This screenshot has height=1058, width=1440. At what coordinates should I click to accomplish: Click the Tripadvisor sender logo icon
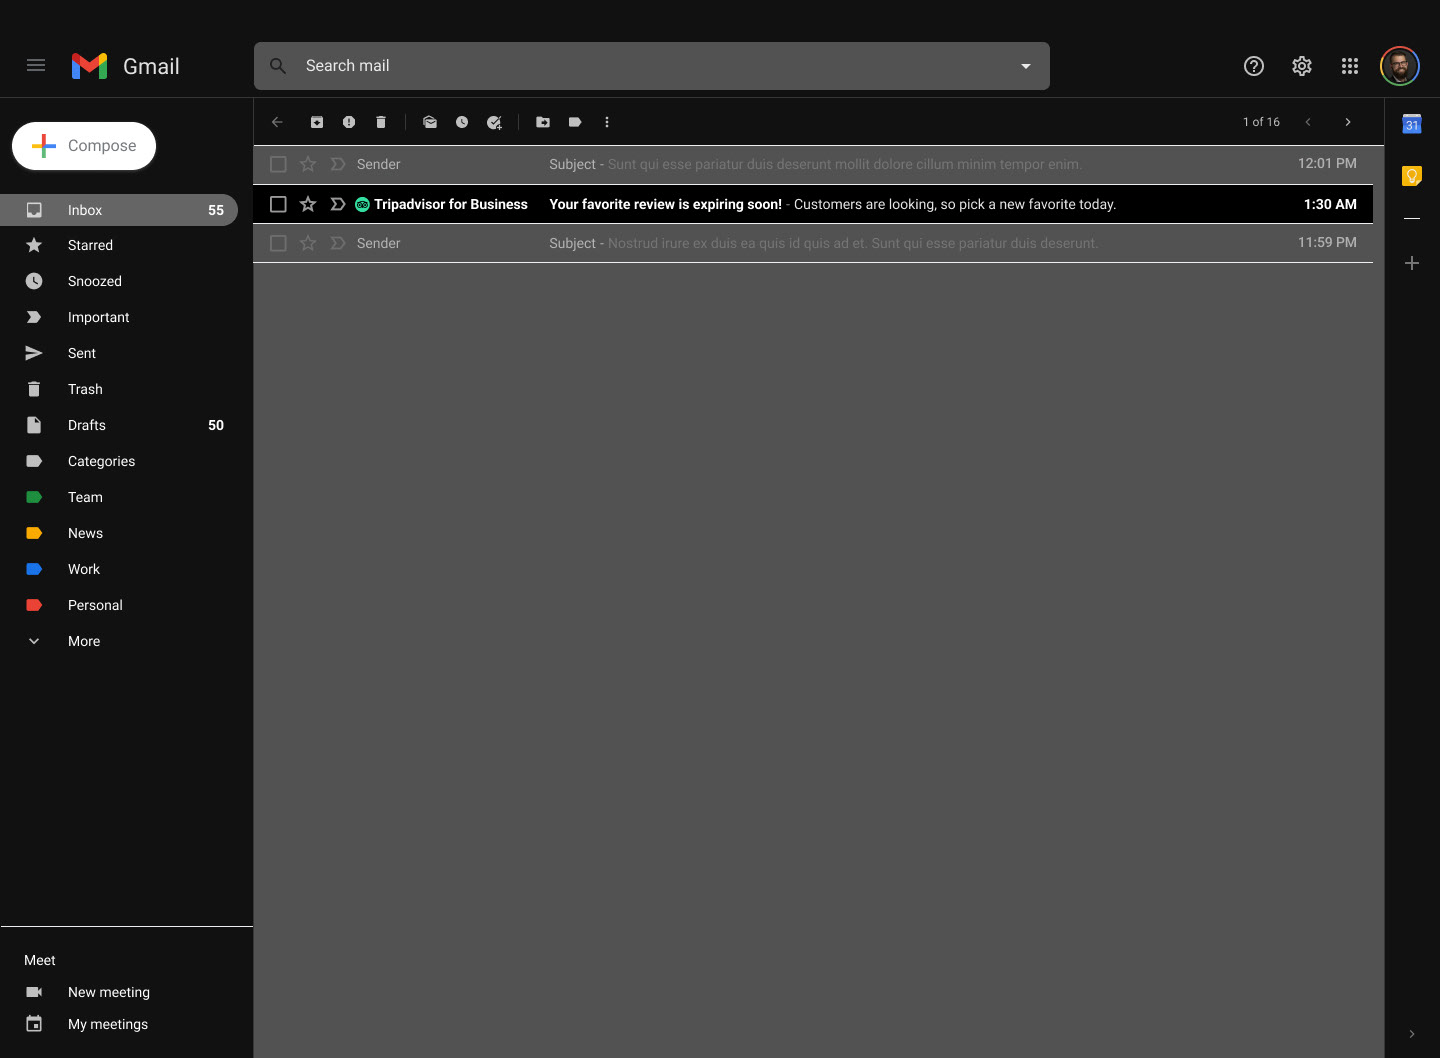[363, 204]
